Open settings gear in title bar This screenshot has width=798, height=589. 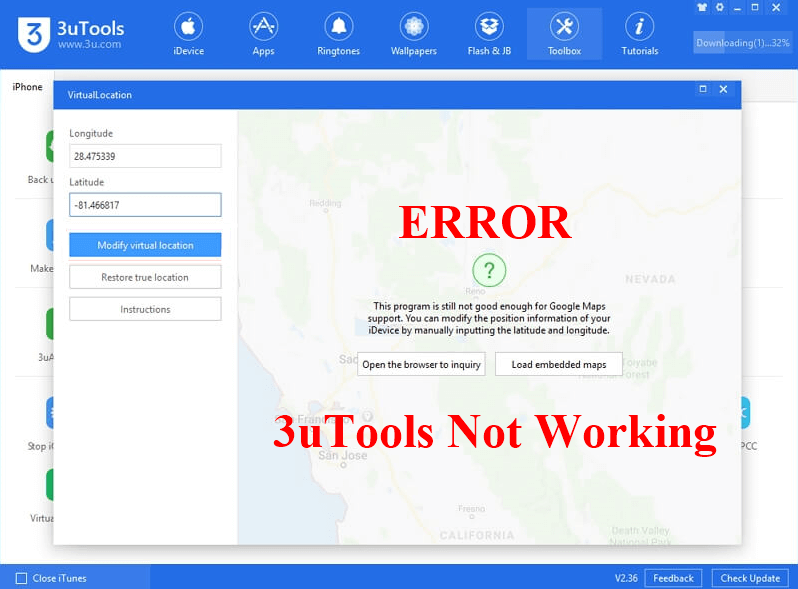(720, 7)
